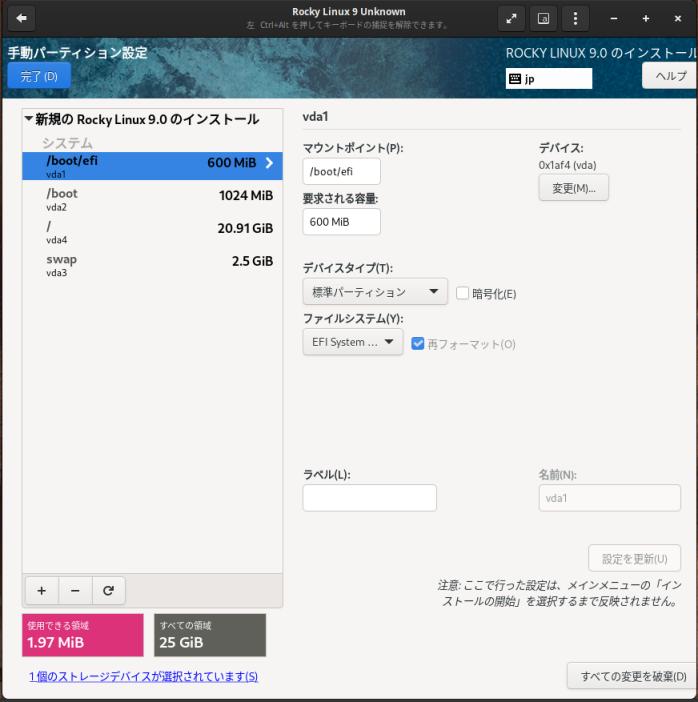698x702 pixels.
Task: Click the システム group heading
Action: point(67,143)
